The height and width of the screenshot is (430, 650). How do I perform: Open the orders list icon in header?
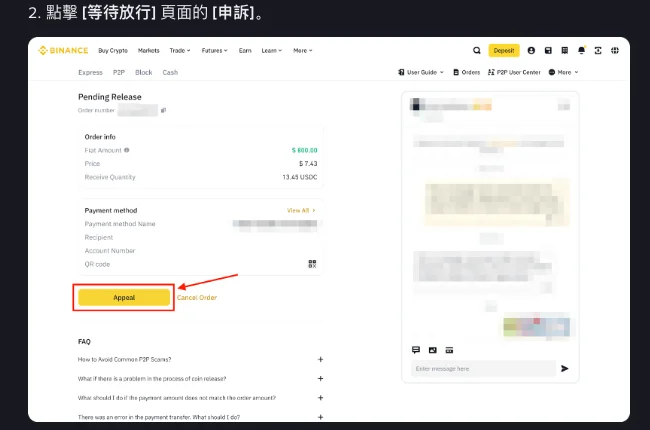point(565,51)
